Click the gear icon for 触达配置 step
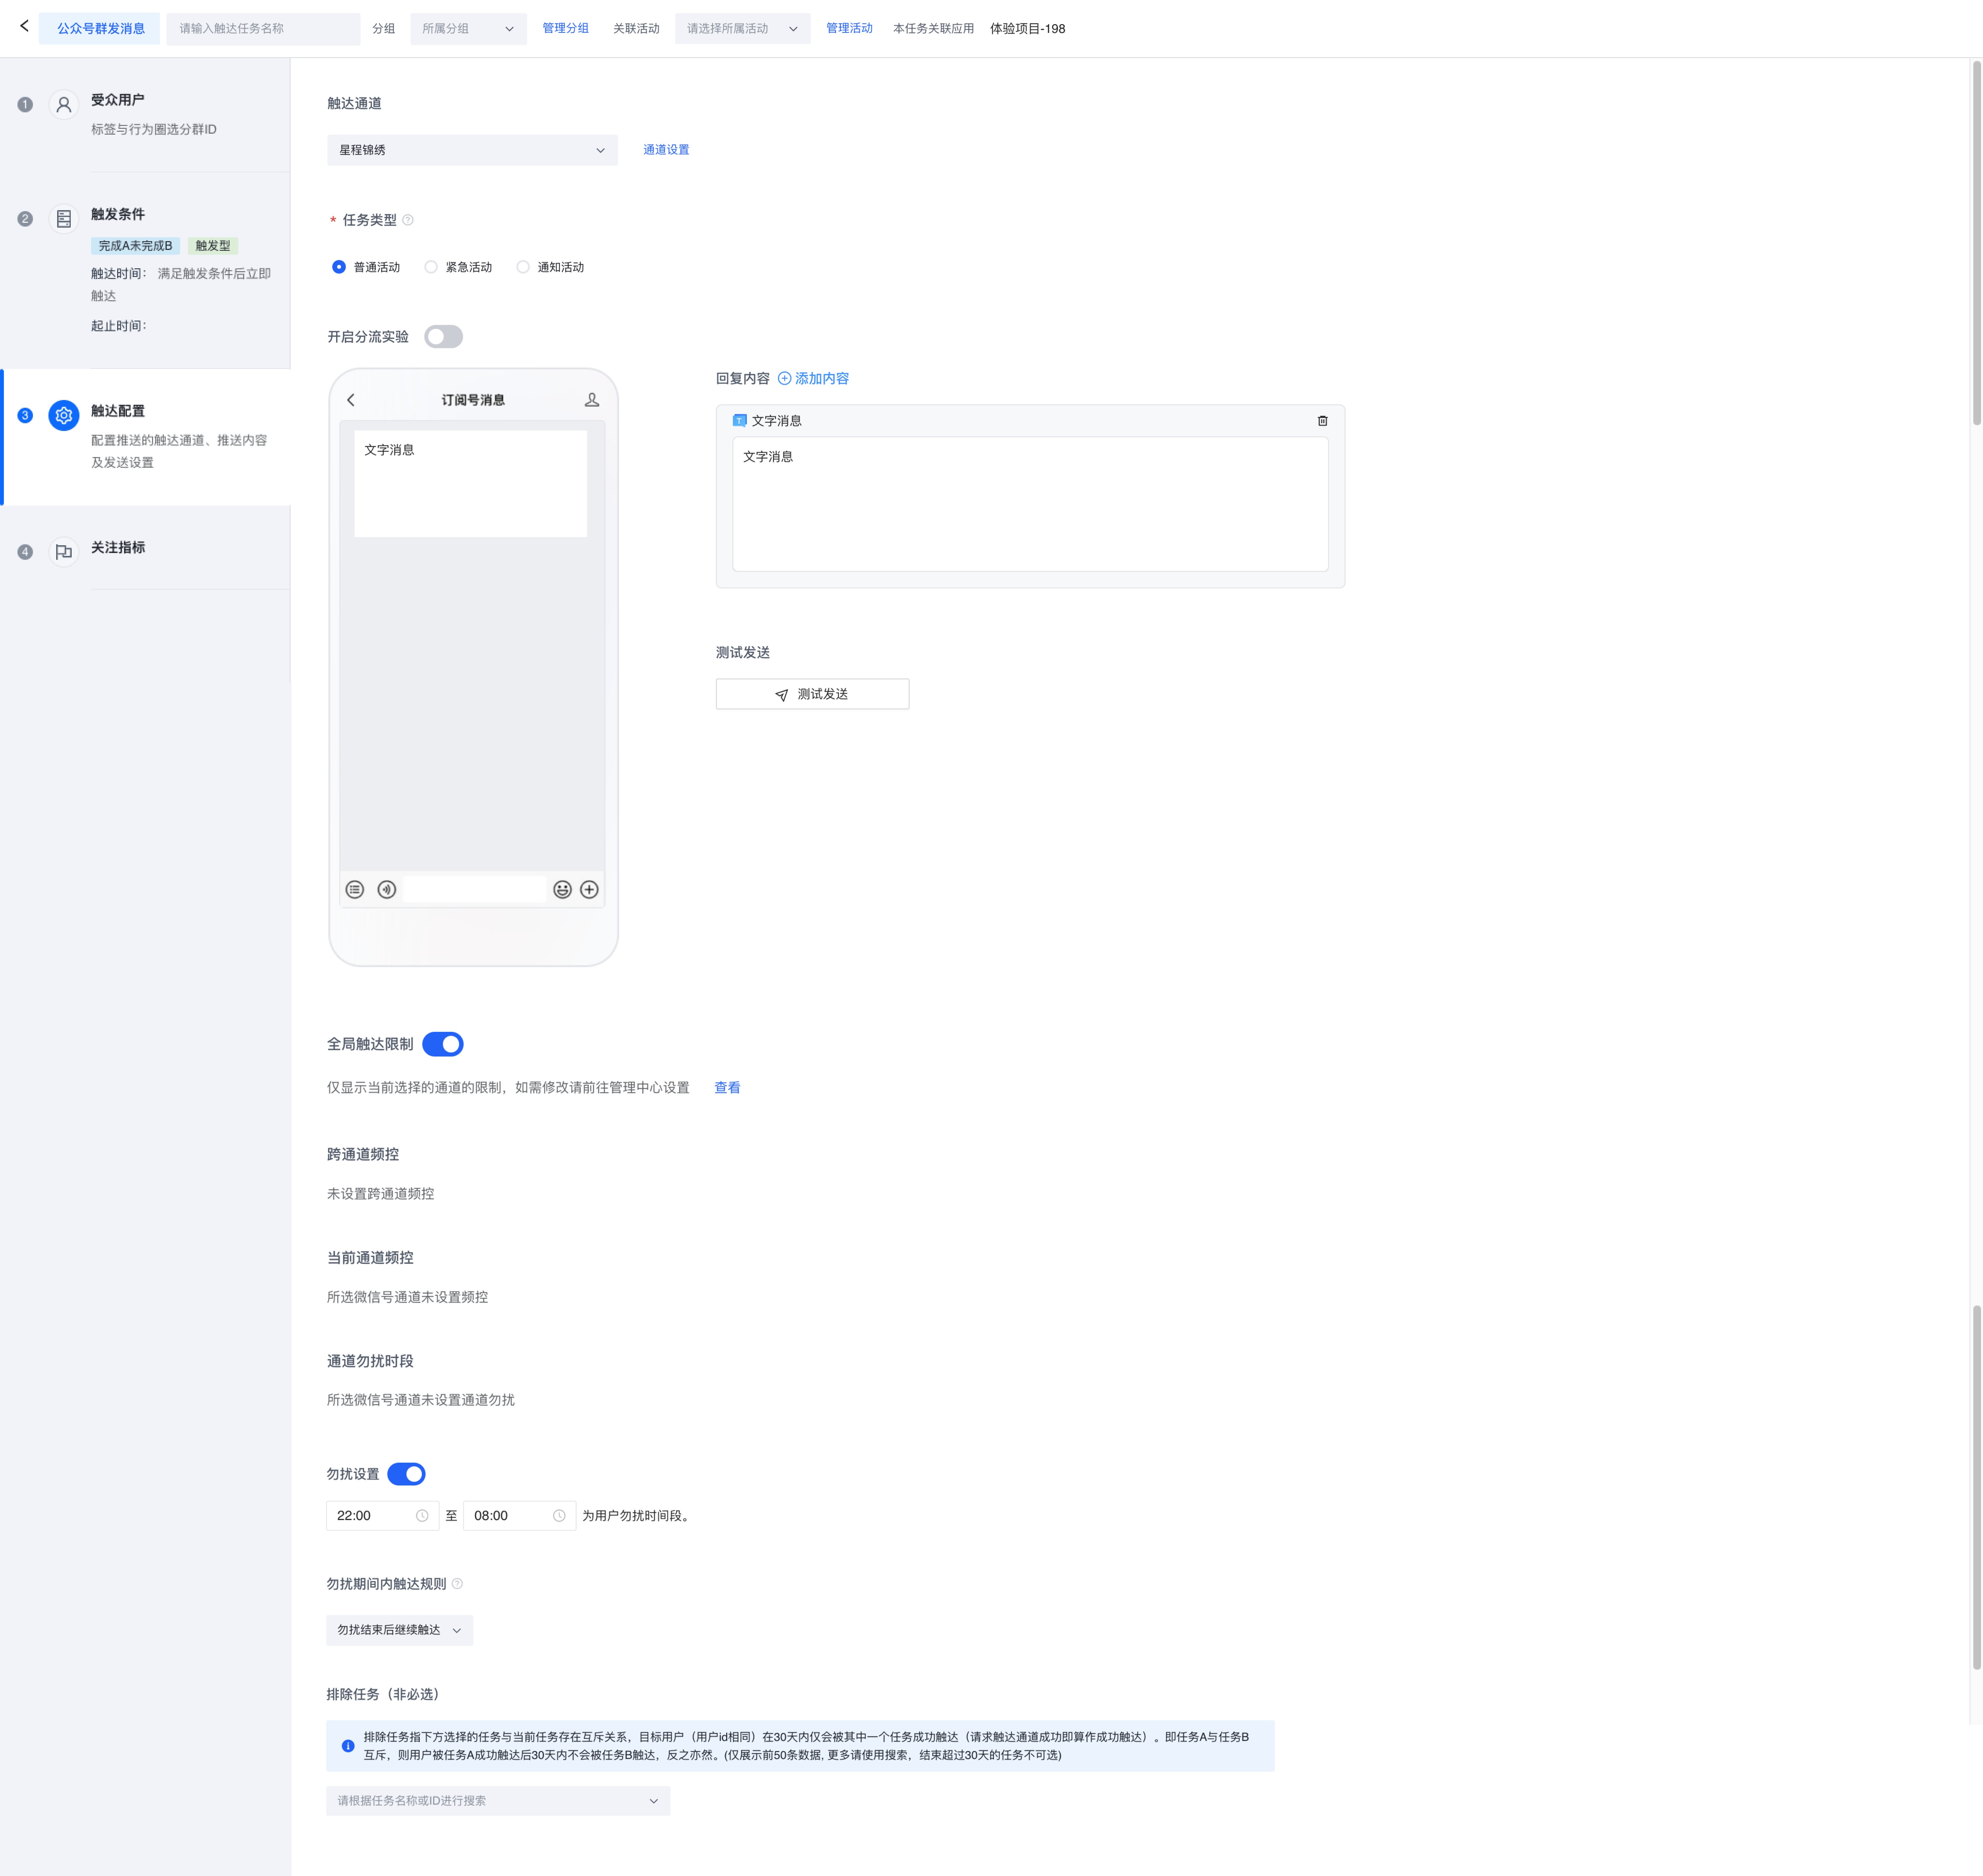Image resolution: width=1983 pixels, height=1876 pixels. (64, 415)
